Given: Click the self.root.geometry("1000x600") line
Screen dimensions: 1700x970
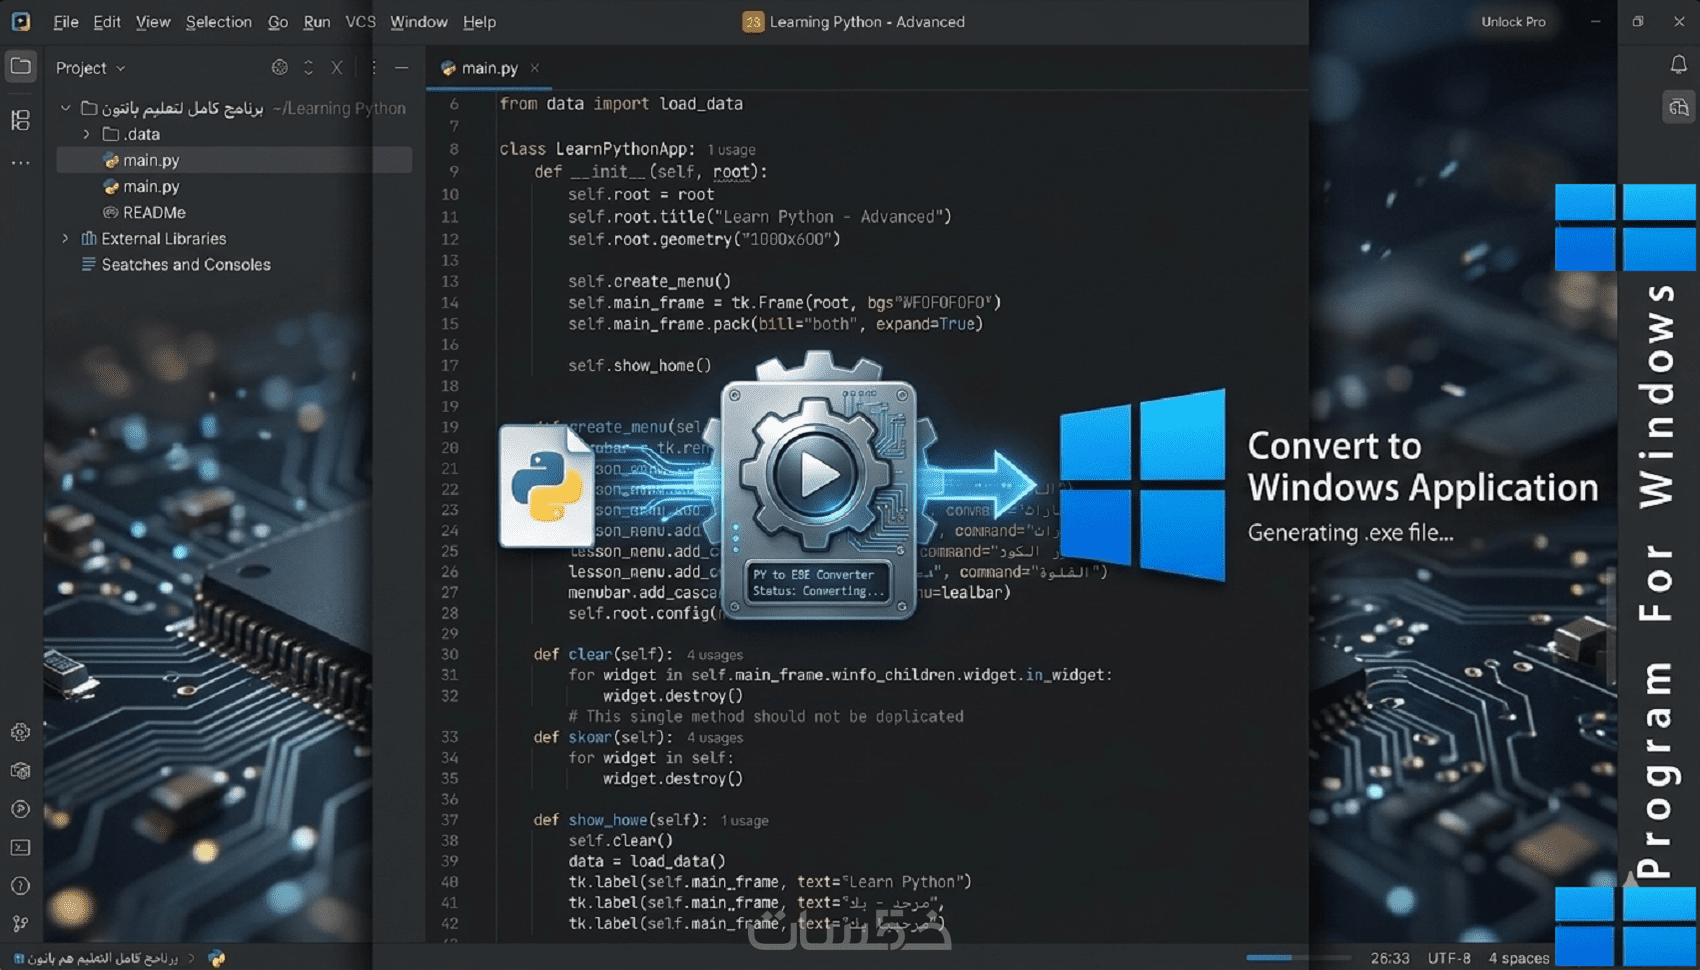Looking at the screenshot, I should pyautogui.click(x=704, y=239).
